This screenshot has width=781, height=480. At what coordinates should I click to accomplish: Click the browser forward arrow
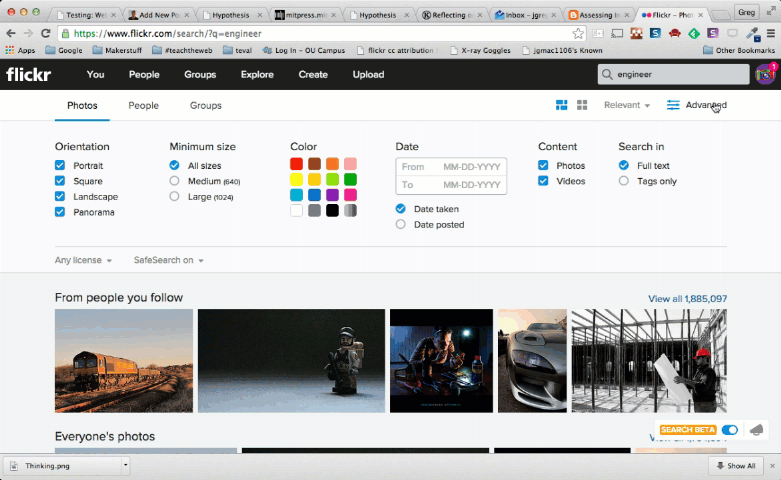click(28, 33)
